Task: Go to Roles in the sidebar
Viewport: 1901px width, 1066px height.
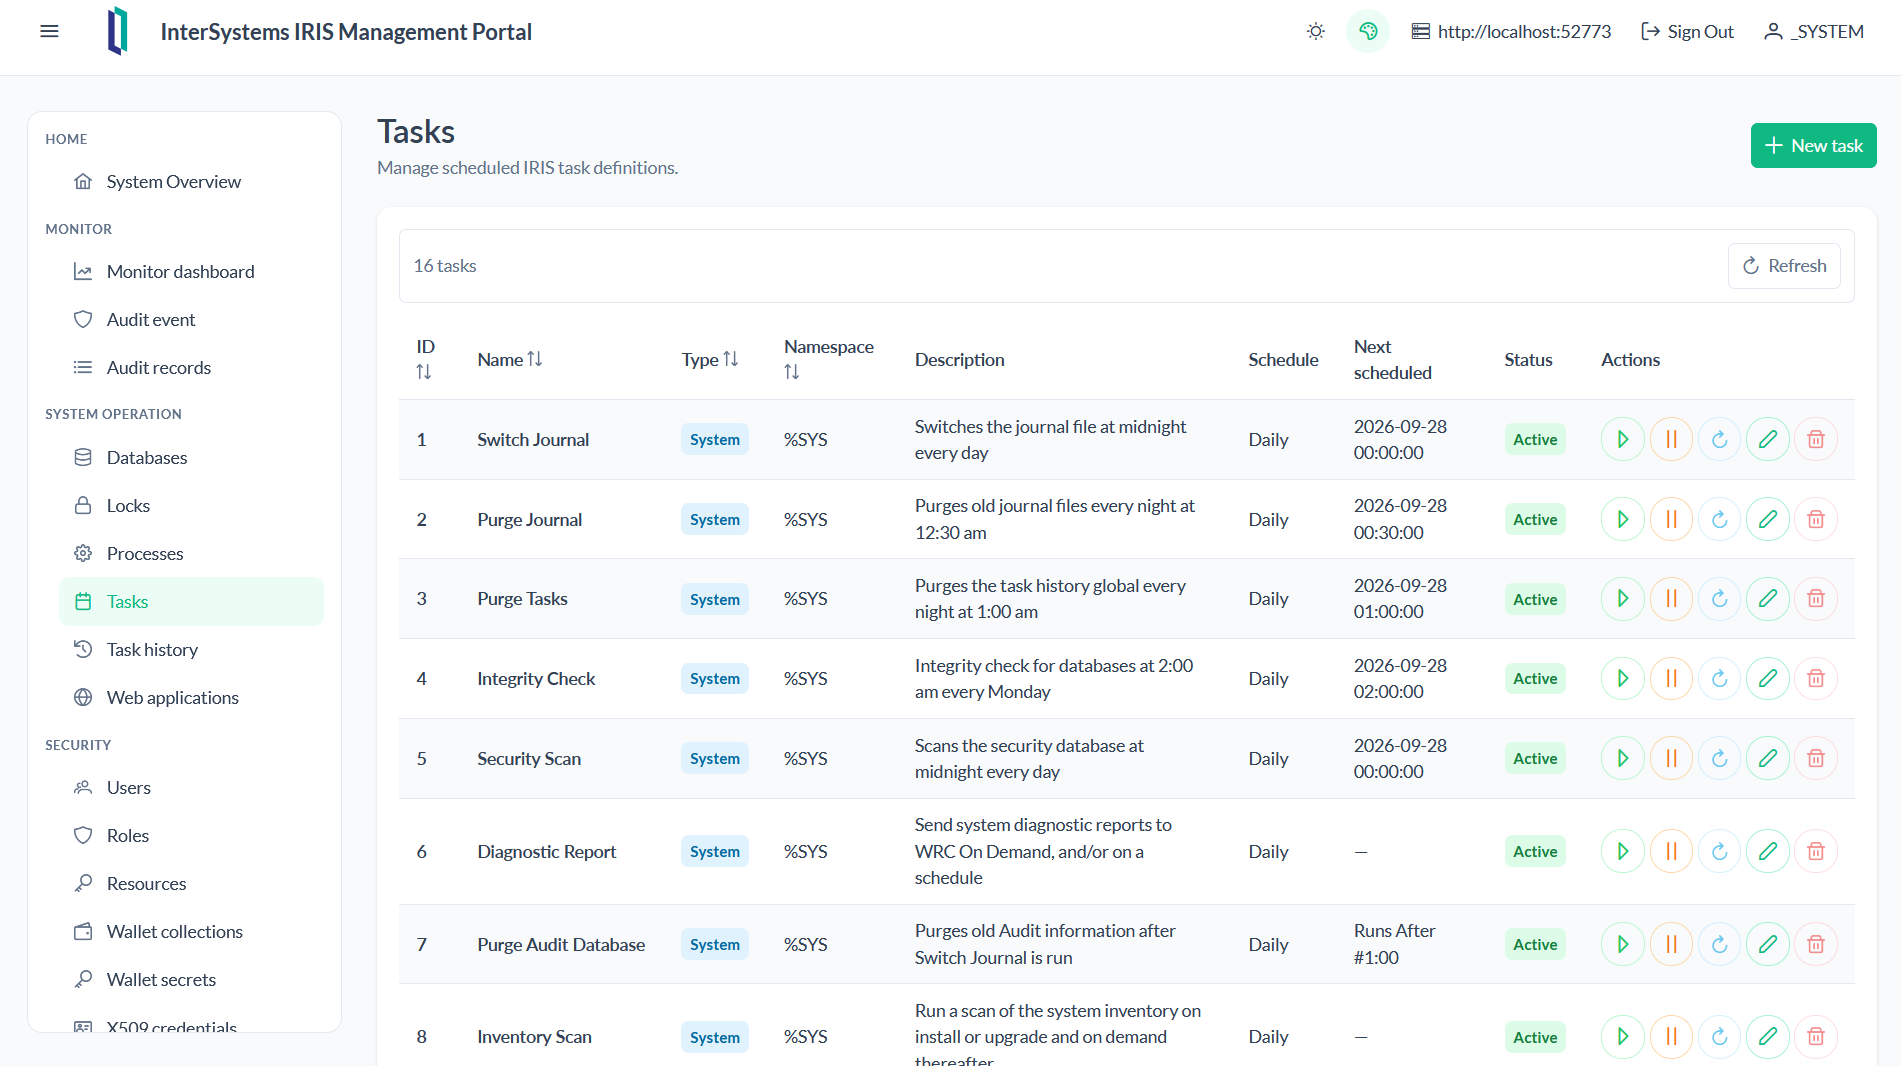Action: pyautogui.click(x=191, y=835)
